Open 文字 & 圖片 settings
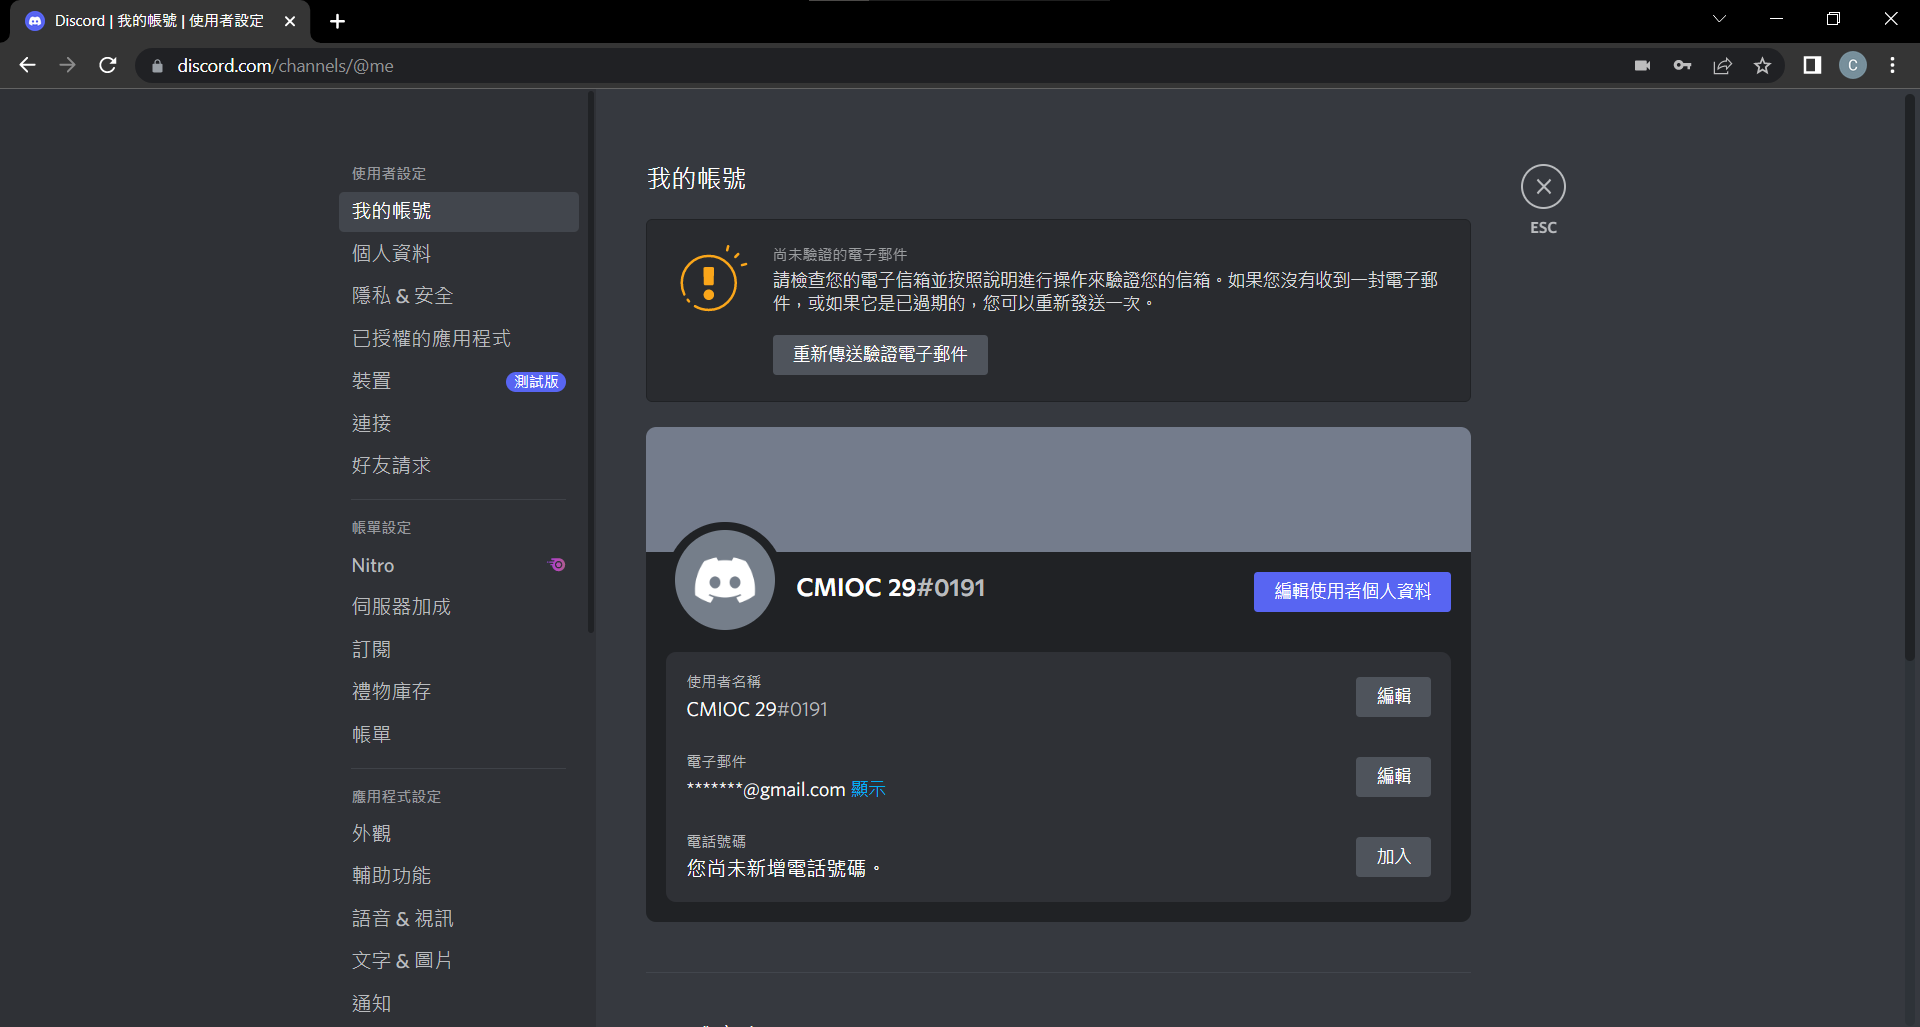 pos(459,961)
